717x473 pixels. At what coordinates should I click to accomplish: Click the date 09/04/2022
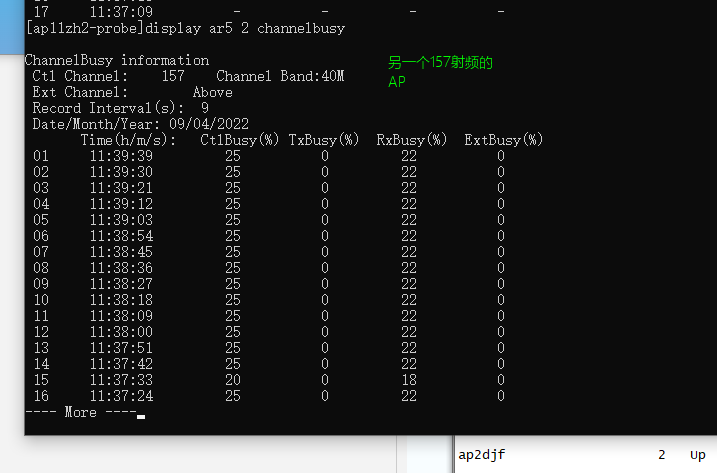(x=209, y=124)
